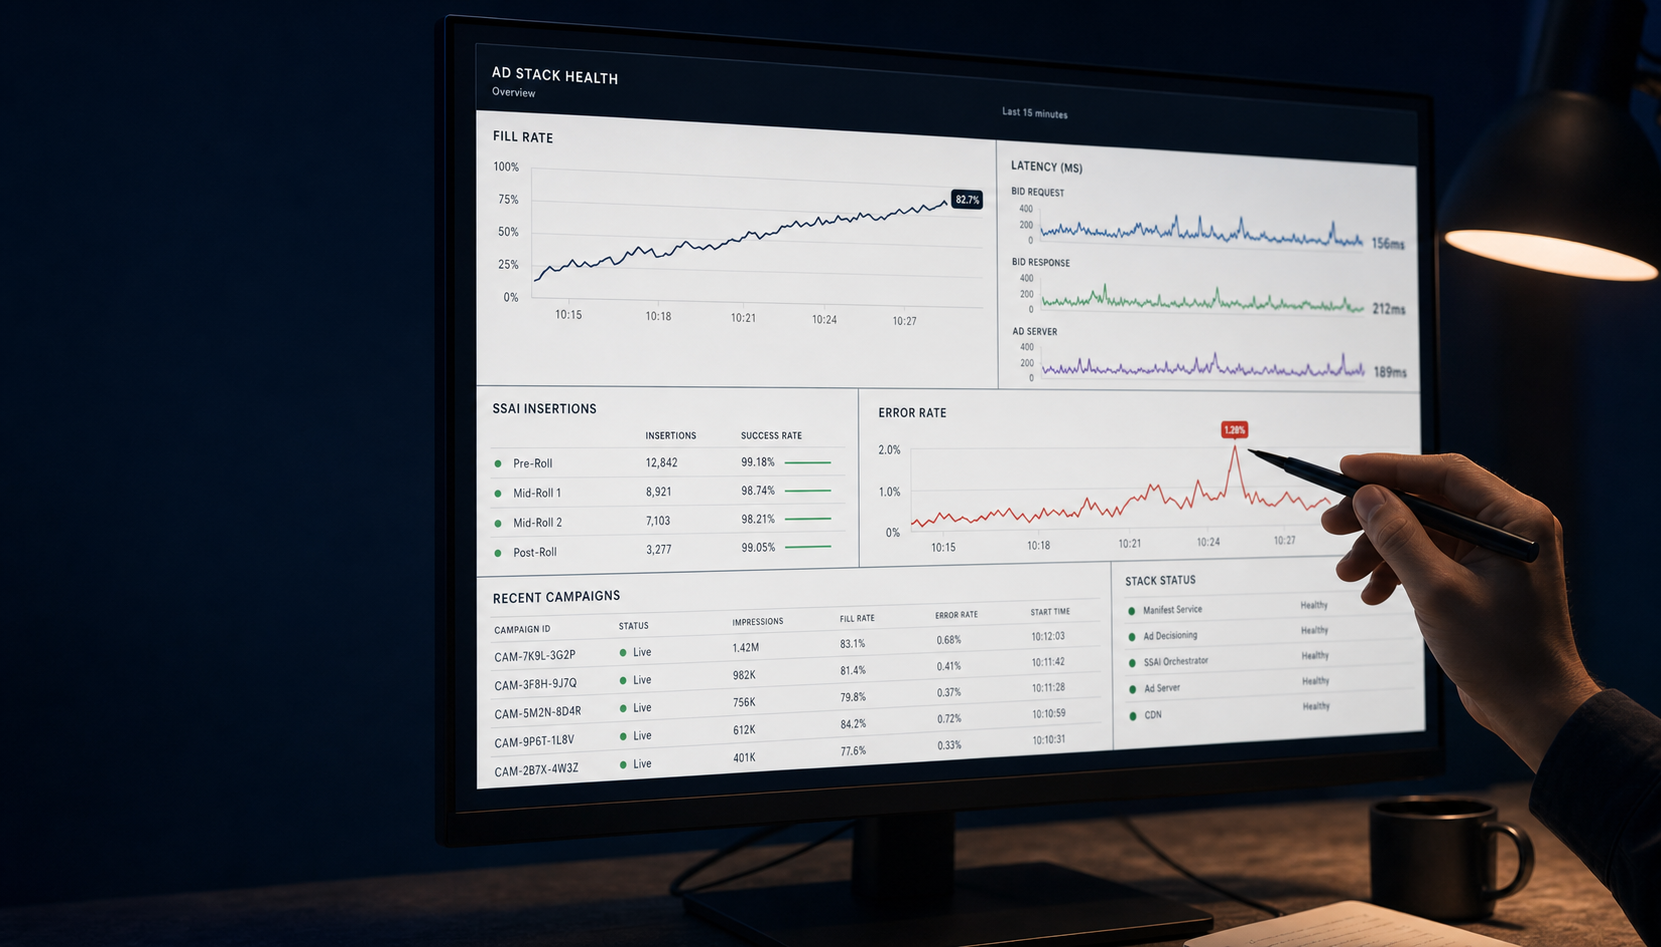Click the 1.42M impressions value
Image resolution: width=1661 pixels, height=947 pixels.
(745, 647)
